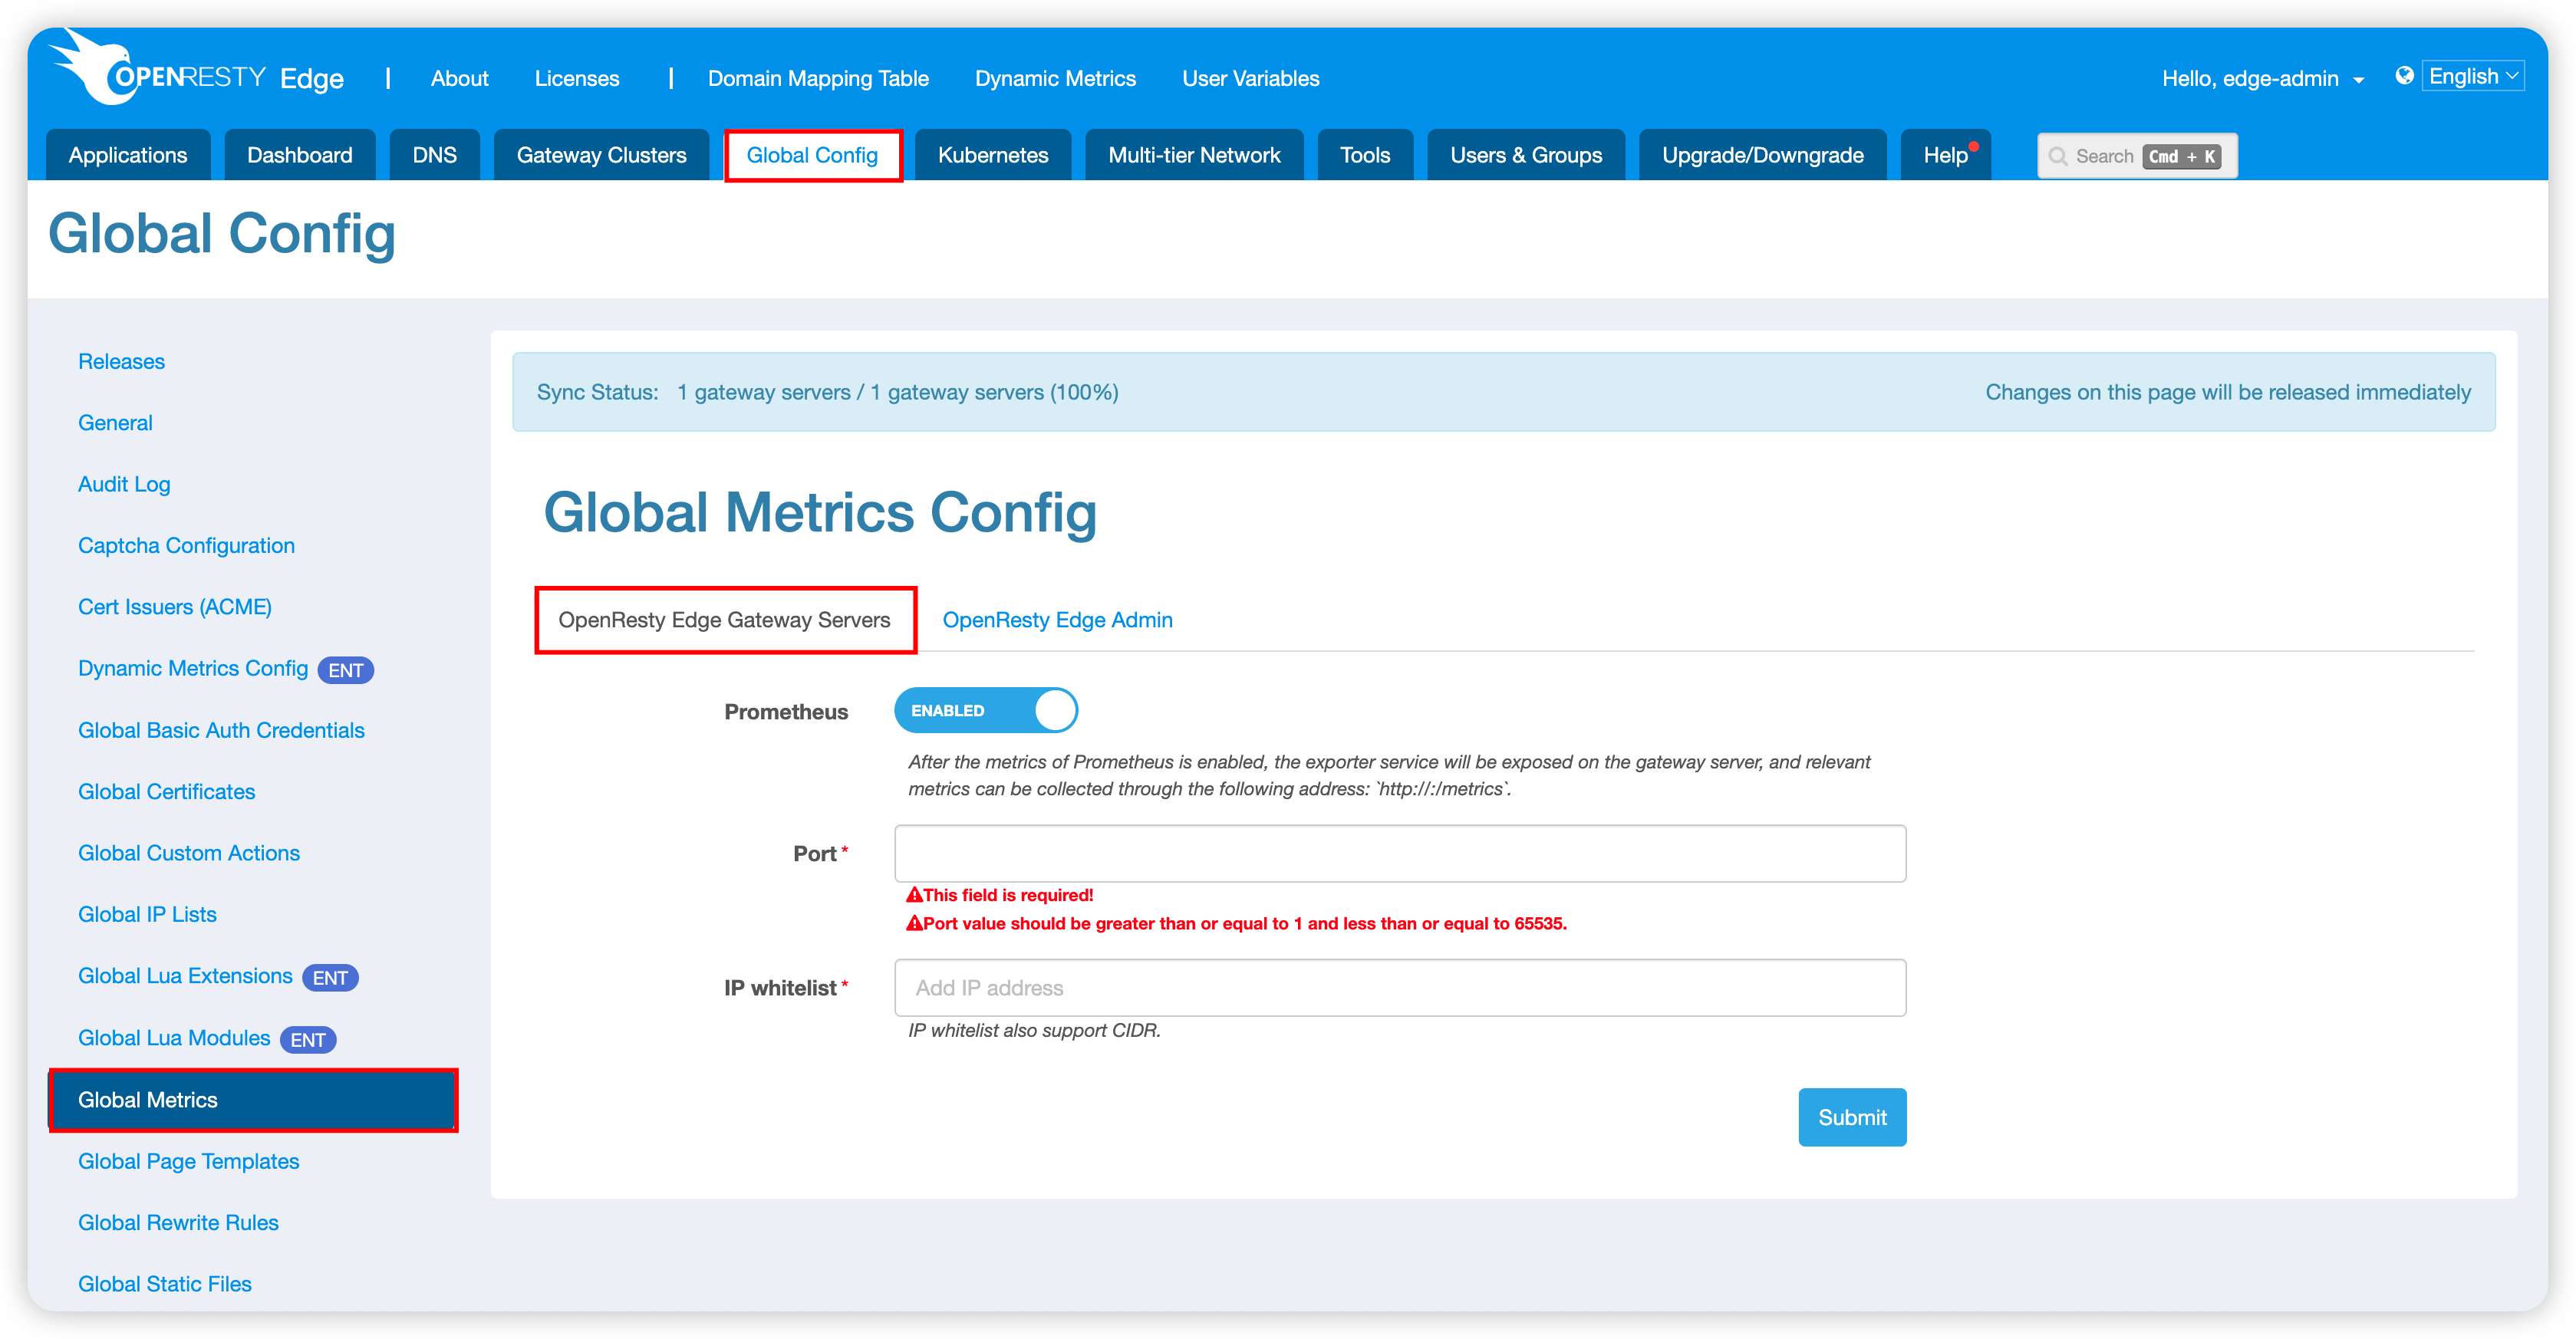Click the globe language icon
The width and height of the screenshot is (2576, 1339).
click(2404, 76)
